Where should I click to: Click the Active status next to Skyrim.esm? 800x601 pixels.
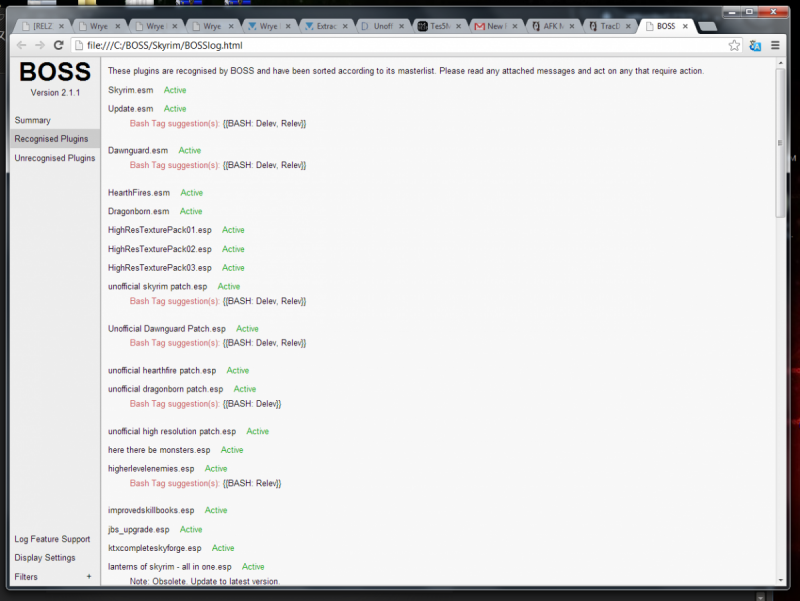click(175, 90)
